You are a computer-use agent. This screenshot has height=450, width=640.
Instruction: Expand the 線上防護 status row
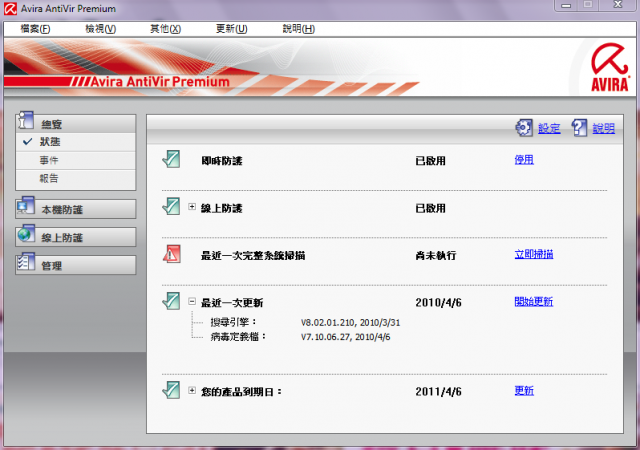click(192, 207)
